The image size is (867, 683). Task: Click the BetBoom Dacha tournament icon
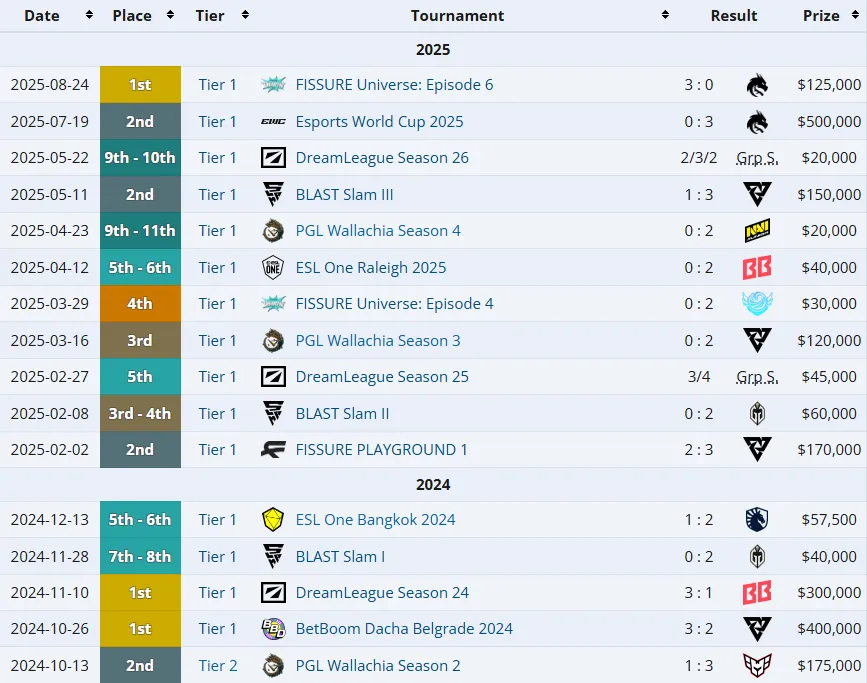click(273, 629)
